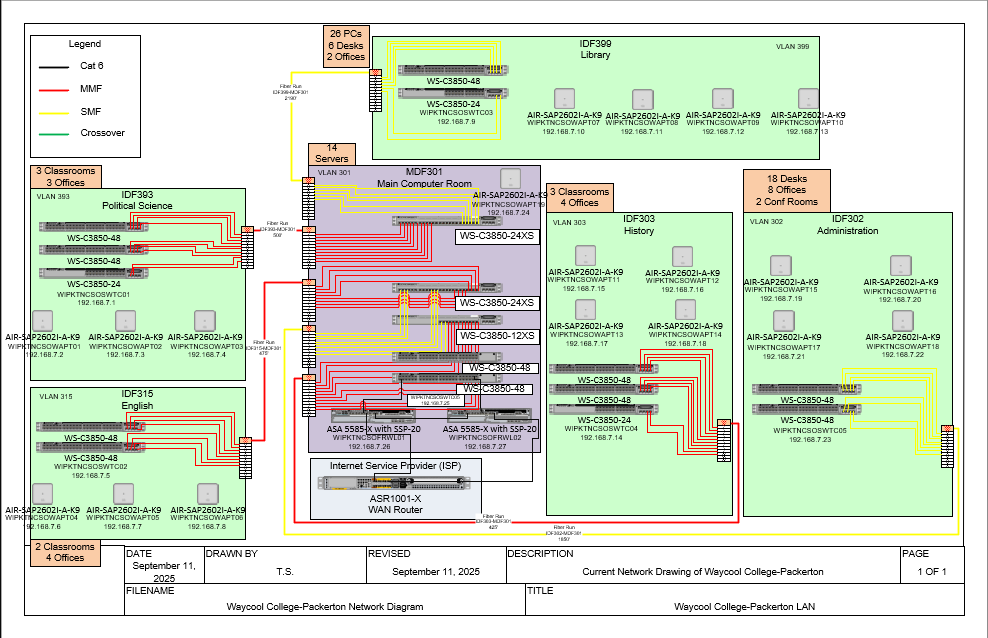This screenshot has width=988, height=638.
Task: Click the Administration patch panel icon
Action: 948,447
